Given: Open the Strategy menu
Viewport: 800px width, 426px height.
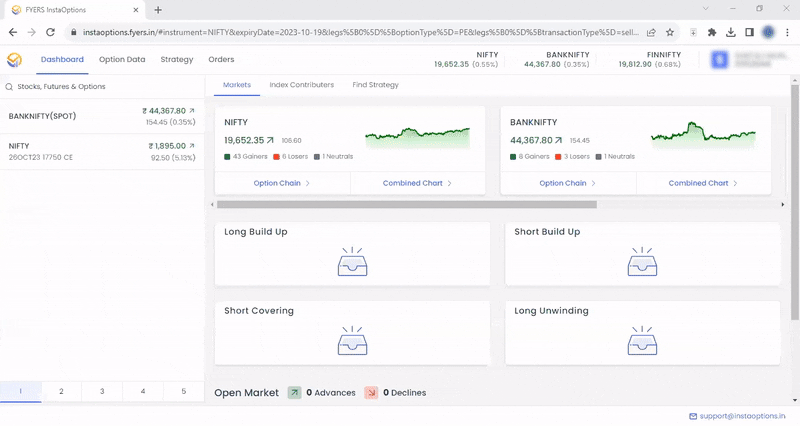Looking at the screenshot, I should click(x=177, y=60).
